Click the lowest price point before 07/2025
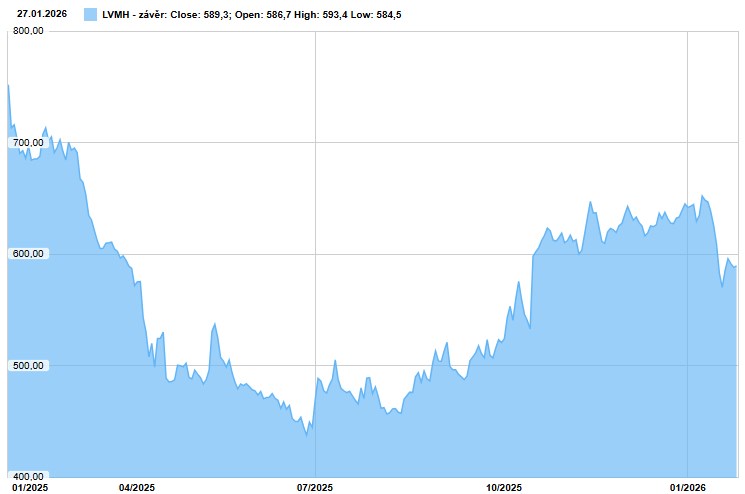The image size is (745, 494). [x=306, y=435]
